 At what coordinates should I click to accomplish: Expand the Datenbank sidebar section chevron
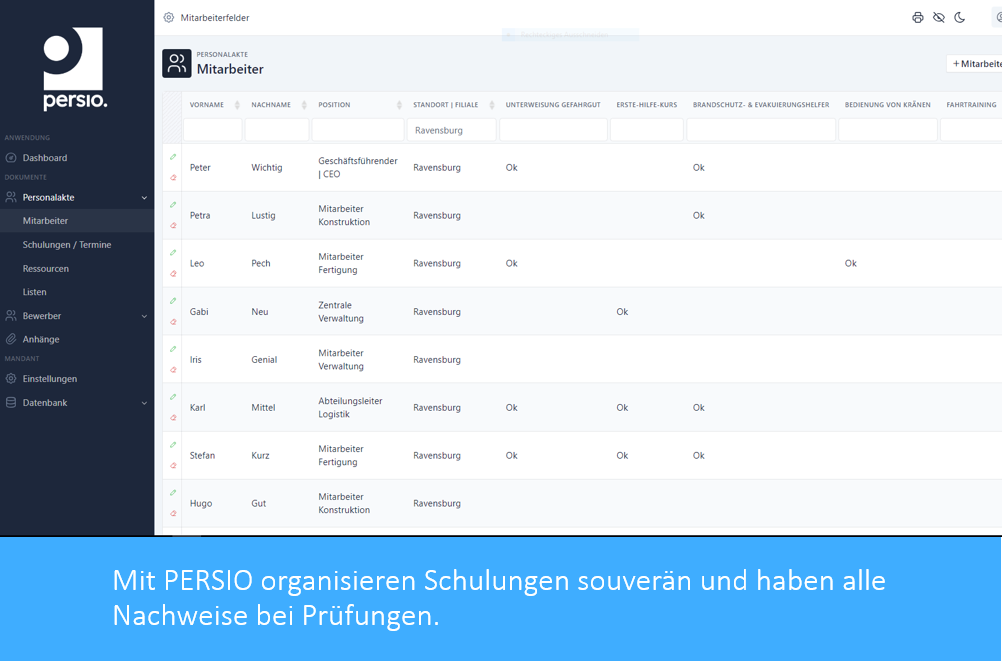point(144,403)
